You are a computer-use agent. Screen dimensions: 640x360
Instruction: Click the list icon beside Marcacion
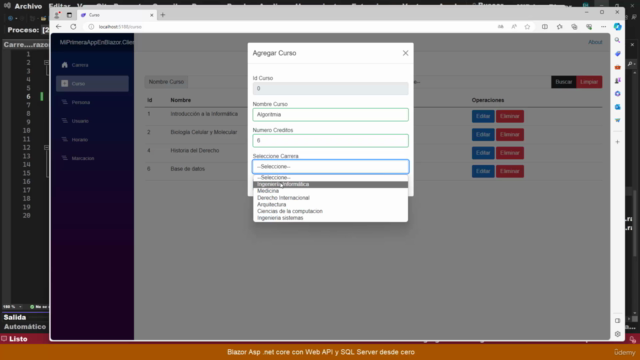click(x=64, y=158)
